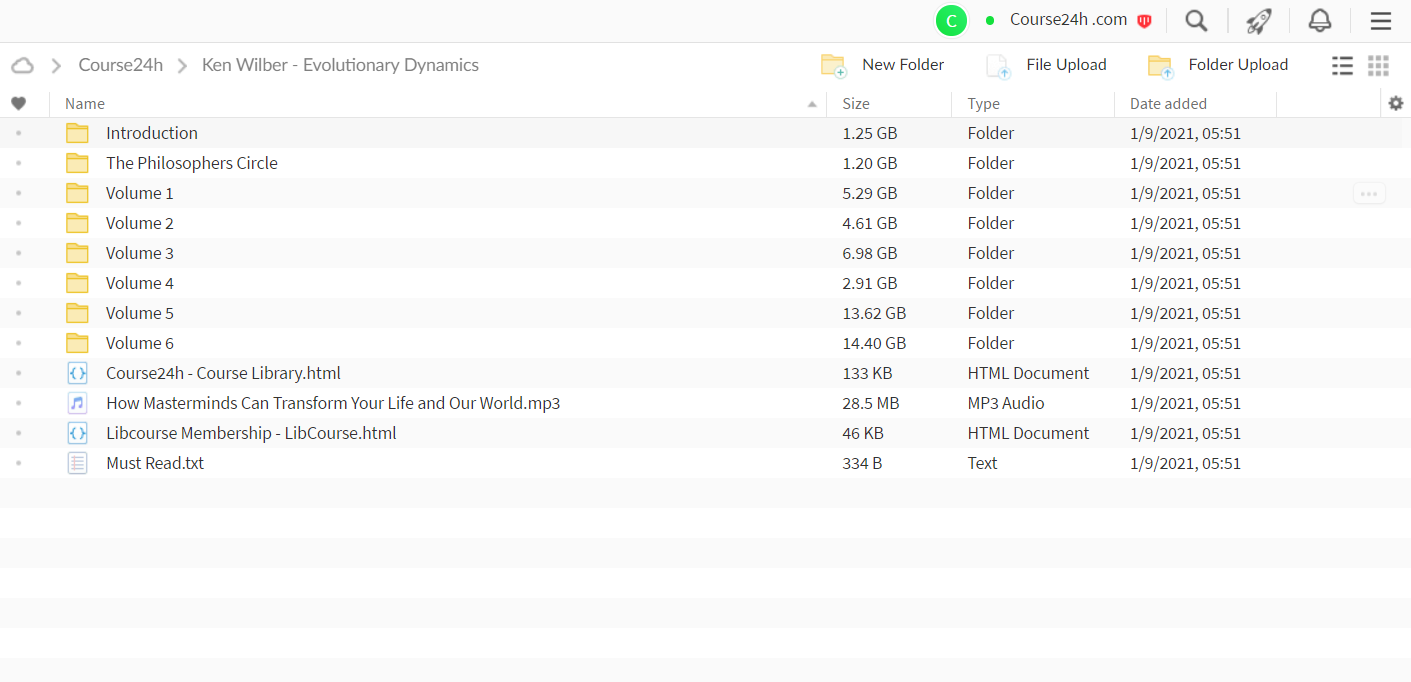This screenshot has width=1411, height=682.
Task: Click the Folder Upload button
Action: (1218, 65)
